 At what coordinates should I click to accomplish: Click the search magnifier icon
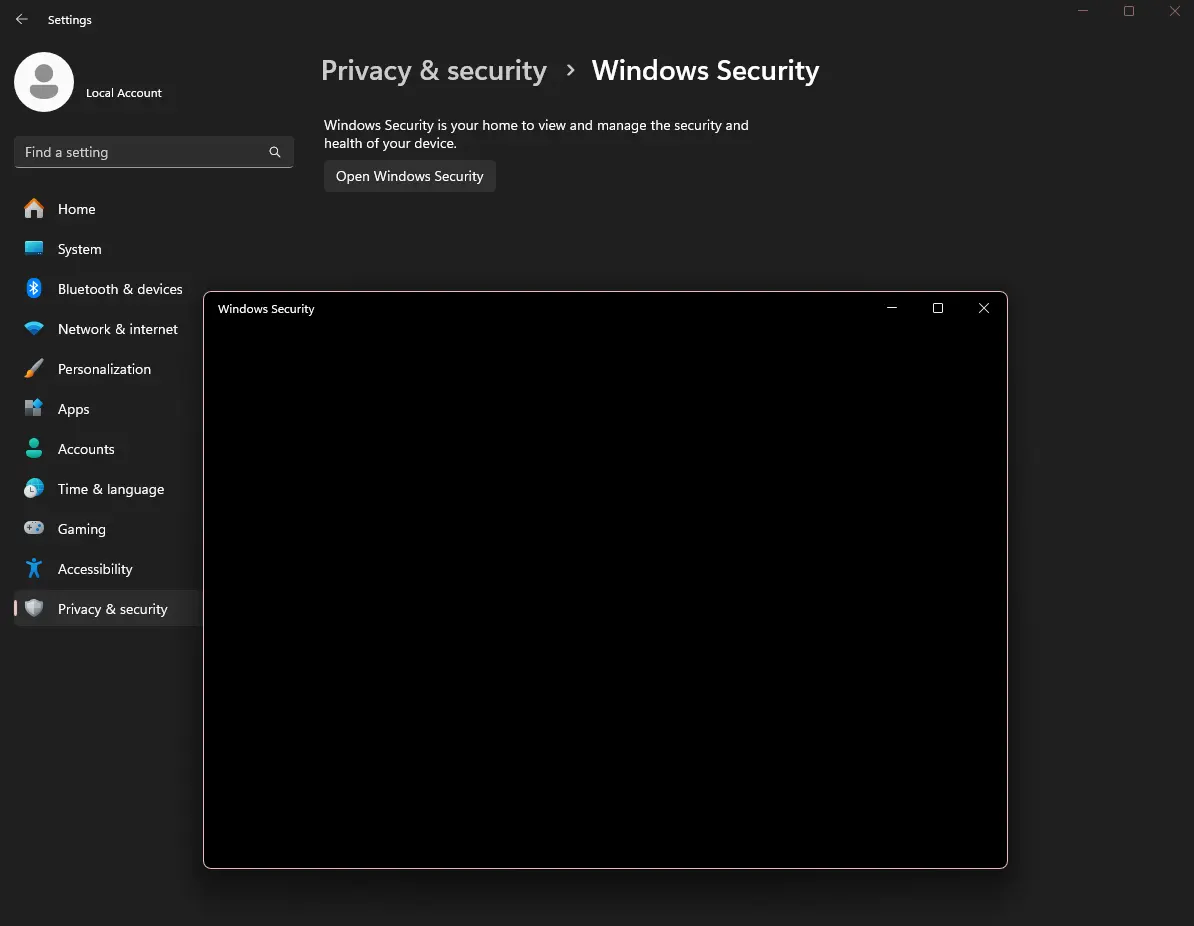pyautogui.click(x=275, y=152)
